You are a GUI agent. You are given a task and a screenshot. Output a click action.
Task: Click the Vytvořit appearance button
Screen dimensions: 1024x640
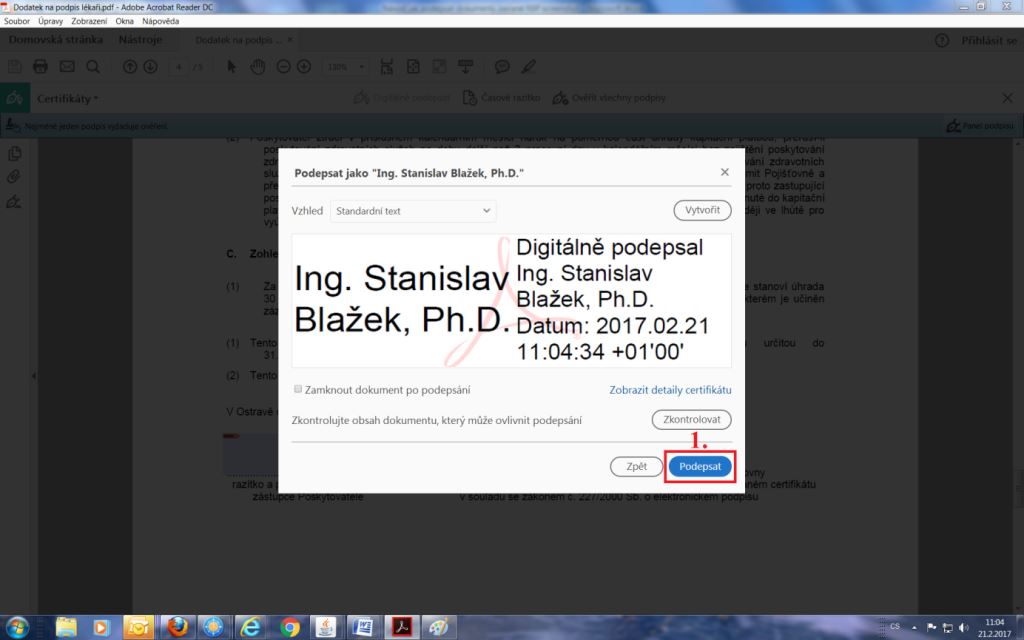pos(702,211)
